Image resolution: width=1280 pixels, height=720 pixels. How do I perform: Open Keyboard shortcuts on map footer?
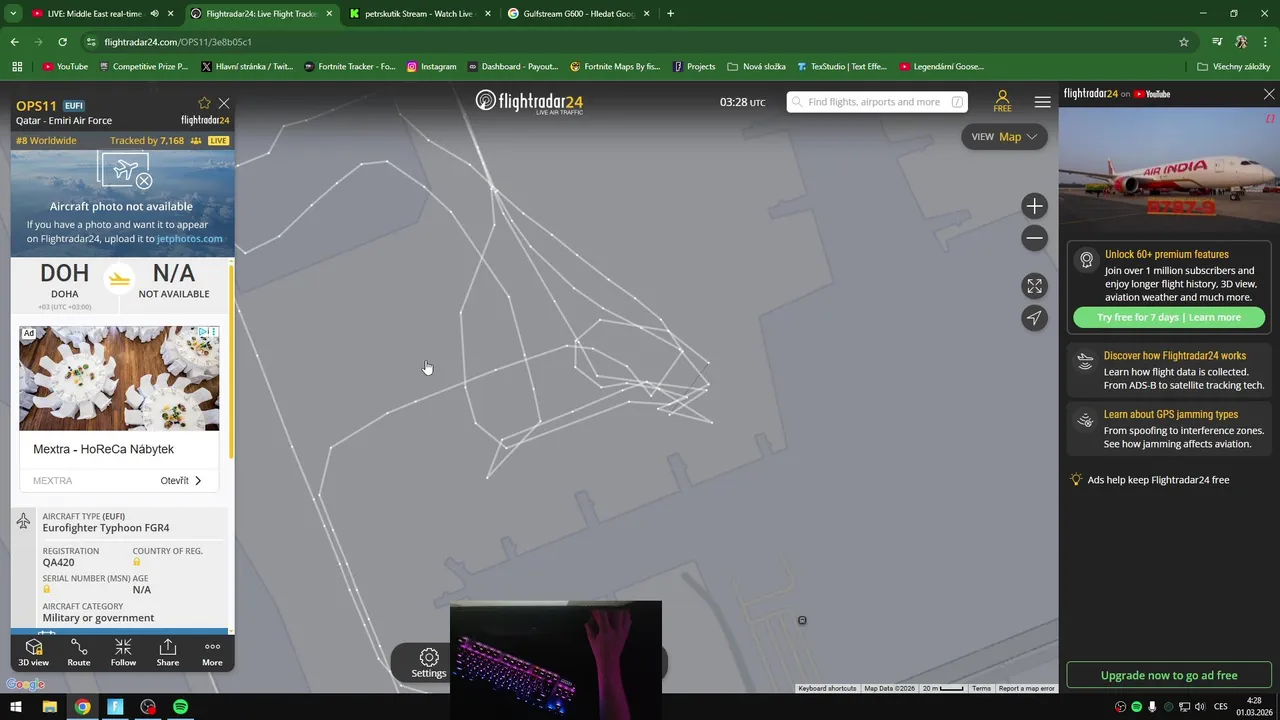[x=827, y=688]
